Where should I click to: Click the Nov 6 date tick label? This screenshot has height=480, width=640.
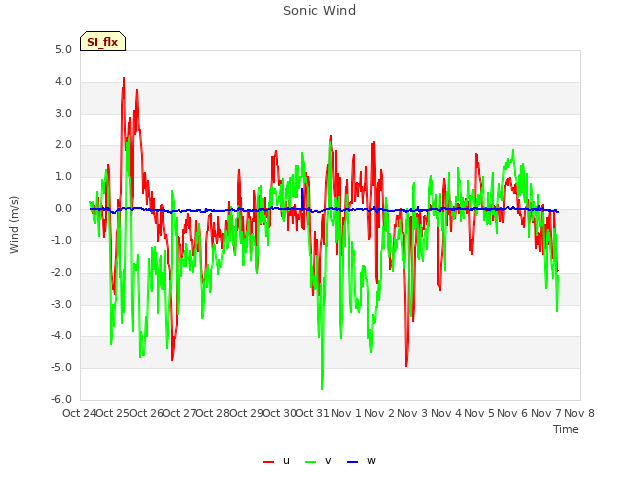(512, 413)
